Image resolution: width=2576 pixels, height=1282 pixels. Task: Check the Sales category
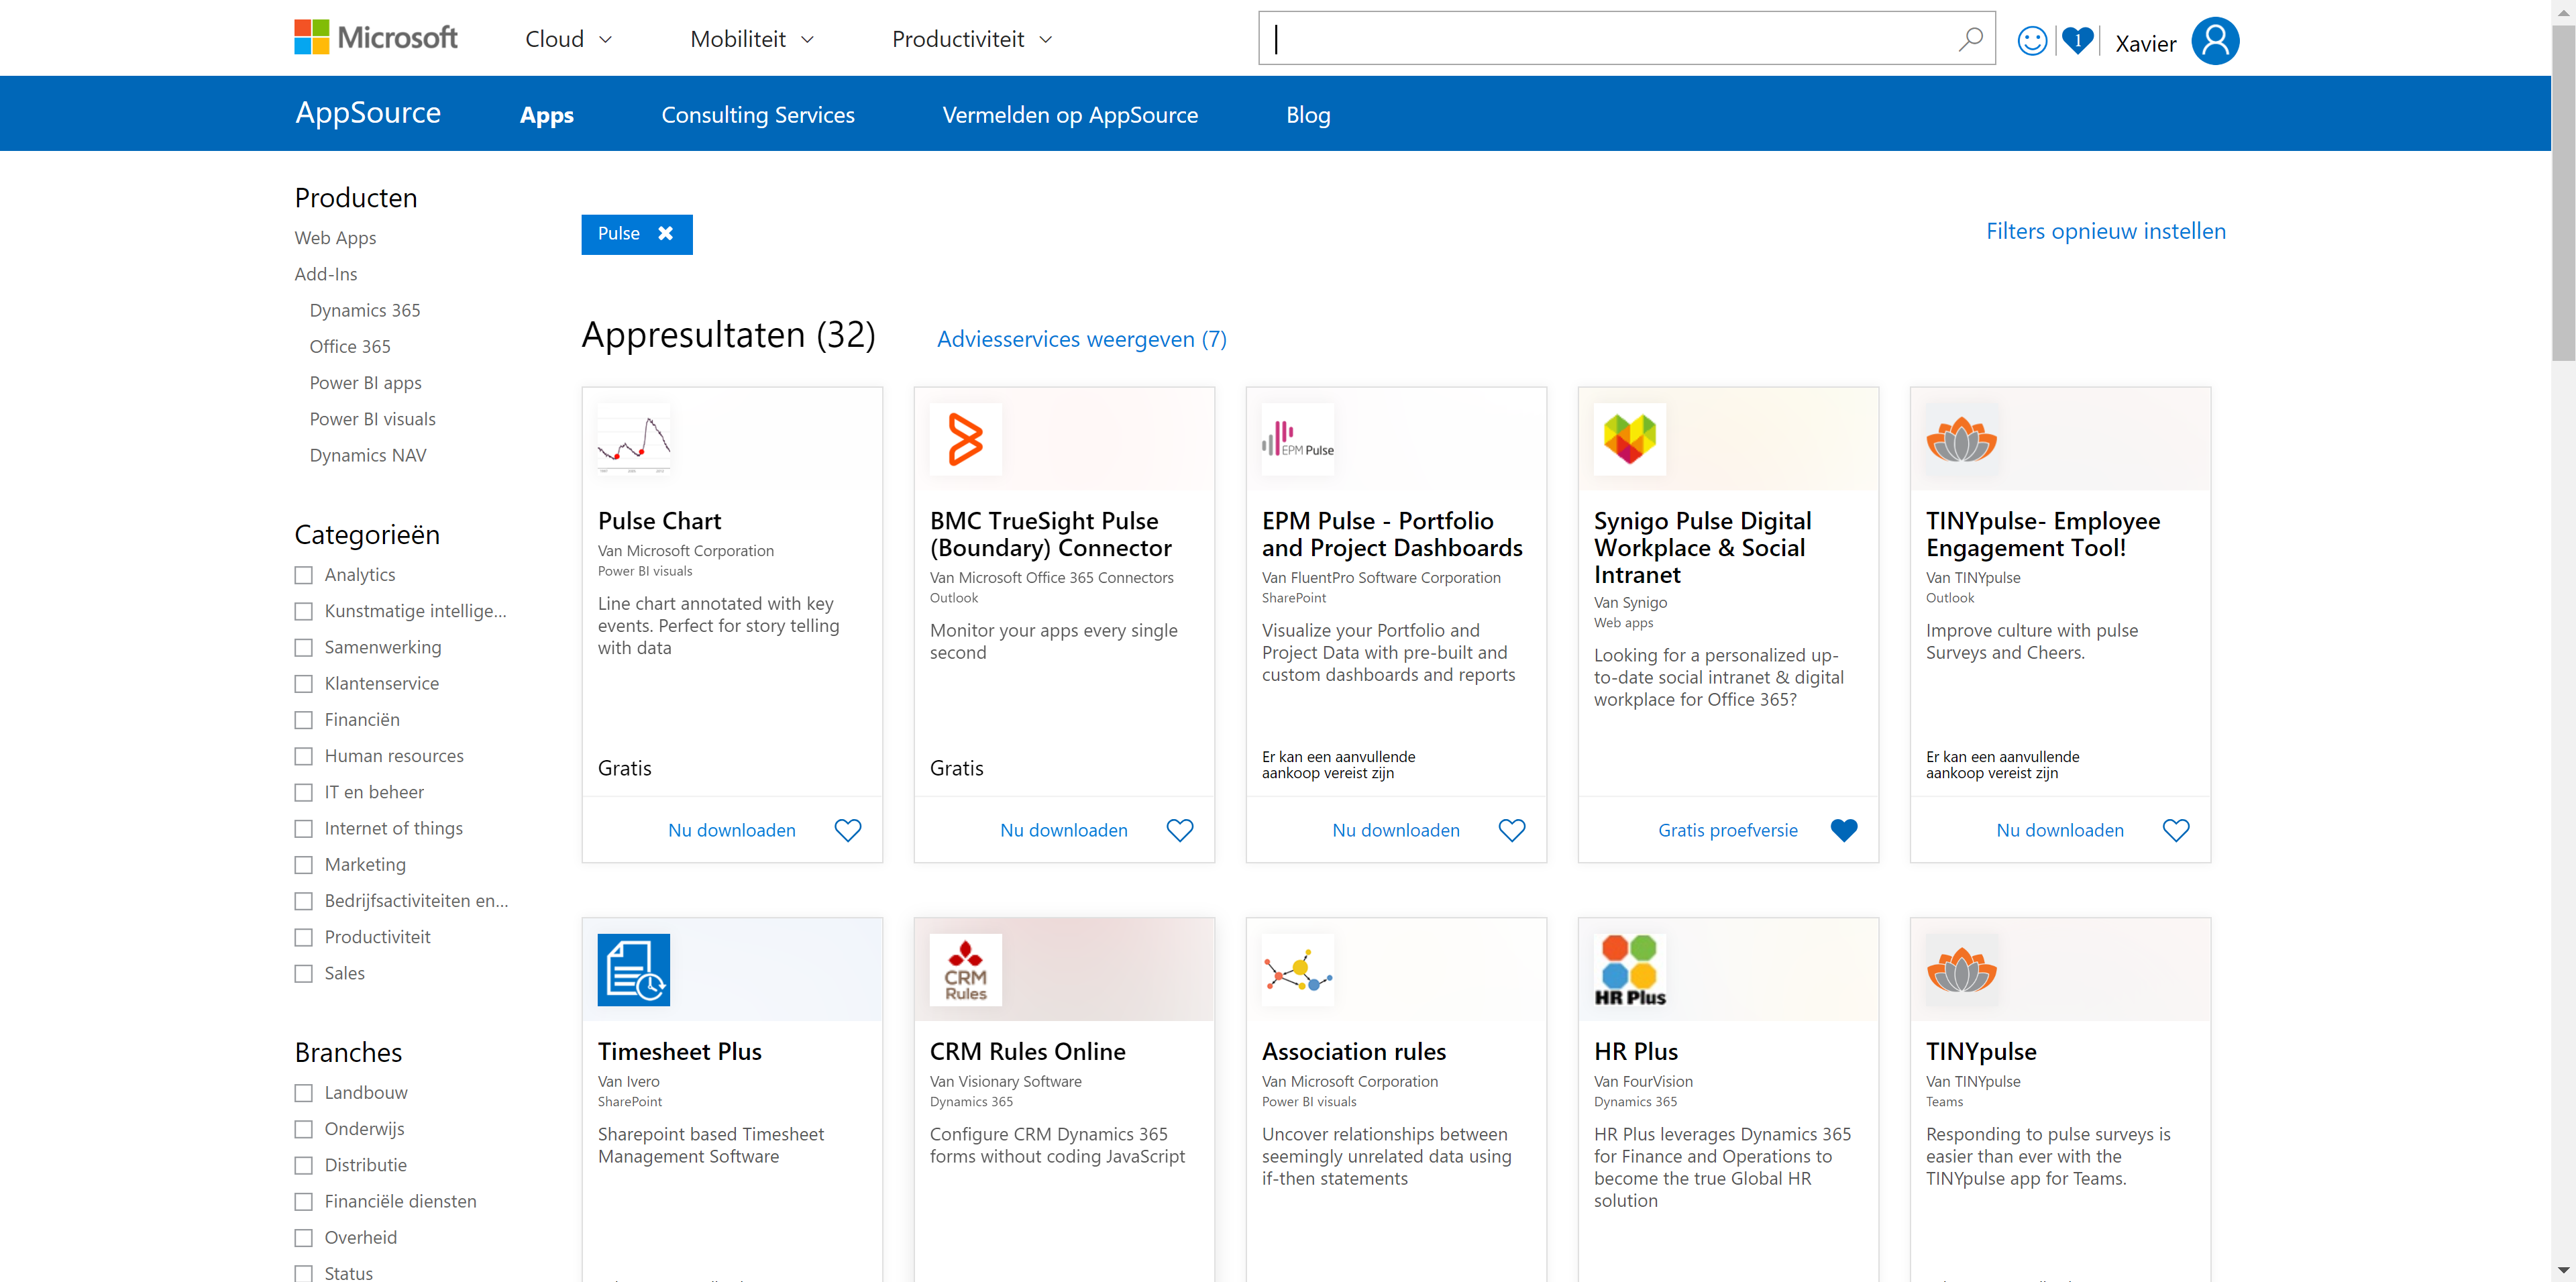304,974
